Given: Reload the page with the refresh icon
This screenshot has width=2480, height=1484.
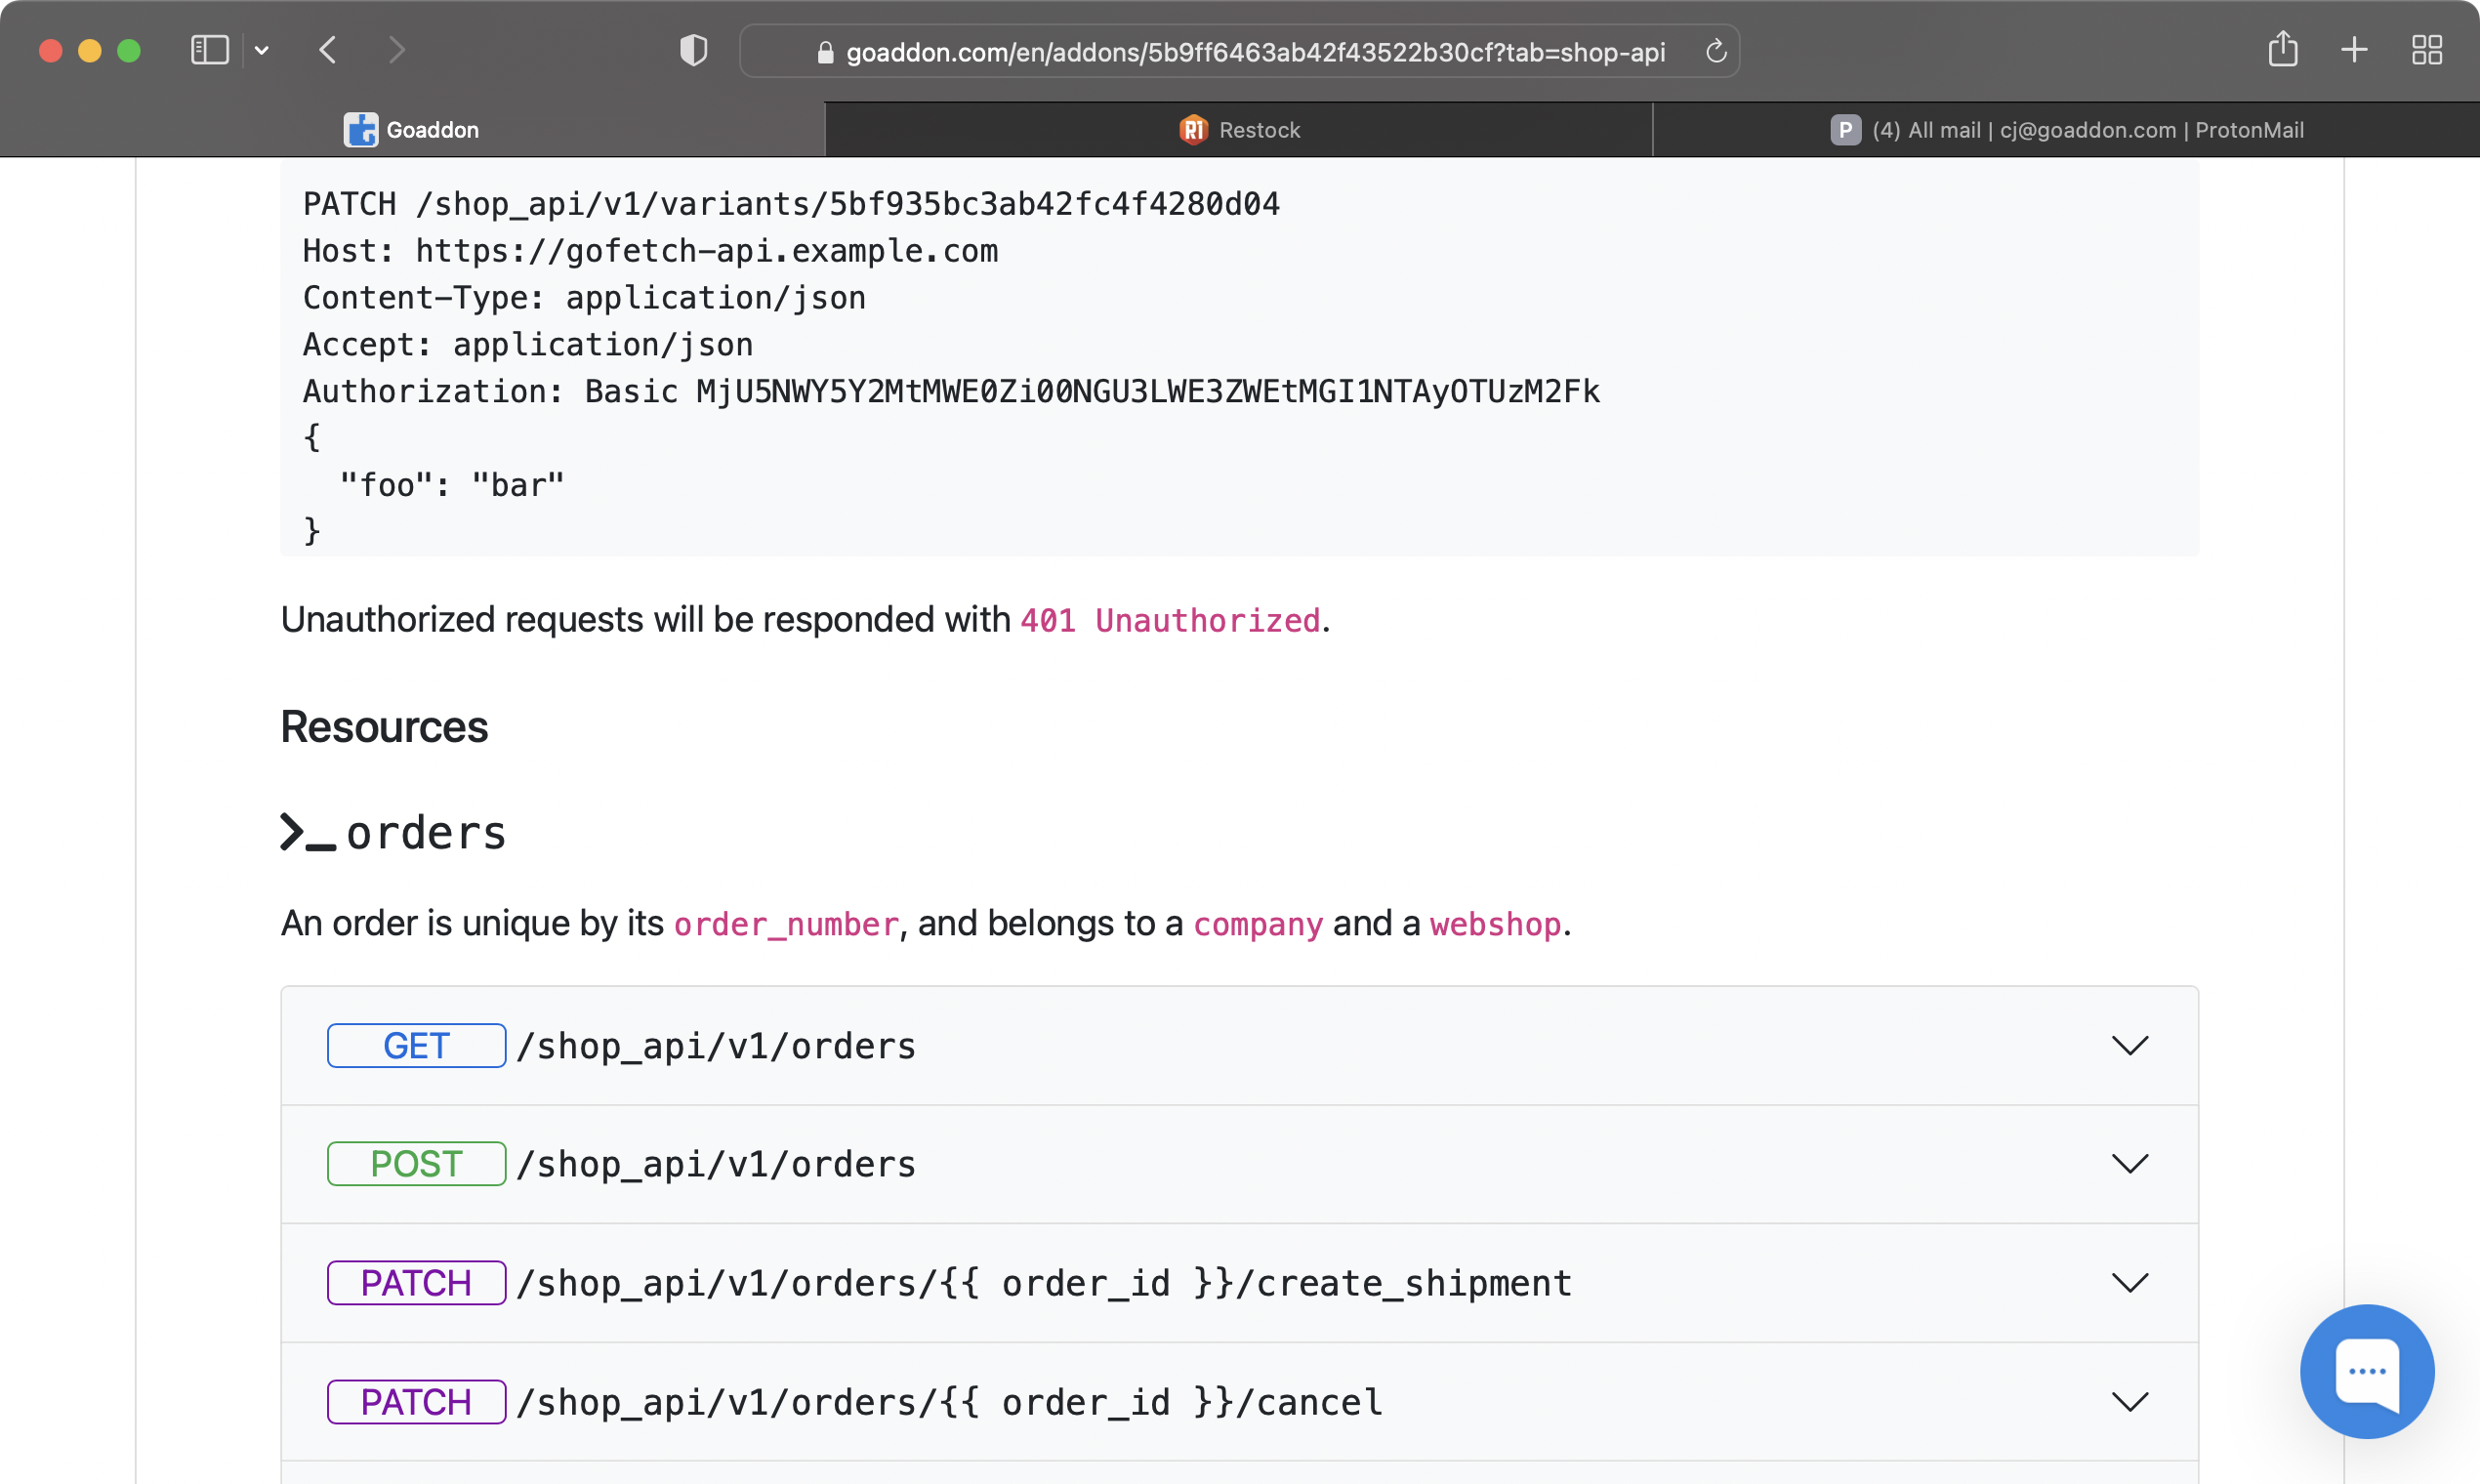Looking at the screenshot, I should pos(1716,51).
